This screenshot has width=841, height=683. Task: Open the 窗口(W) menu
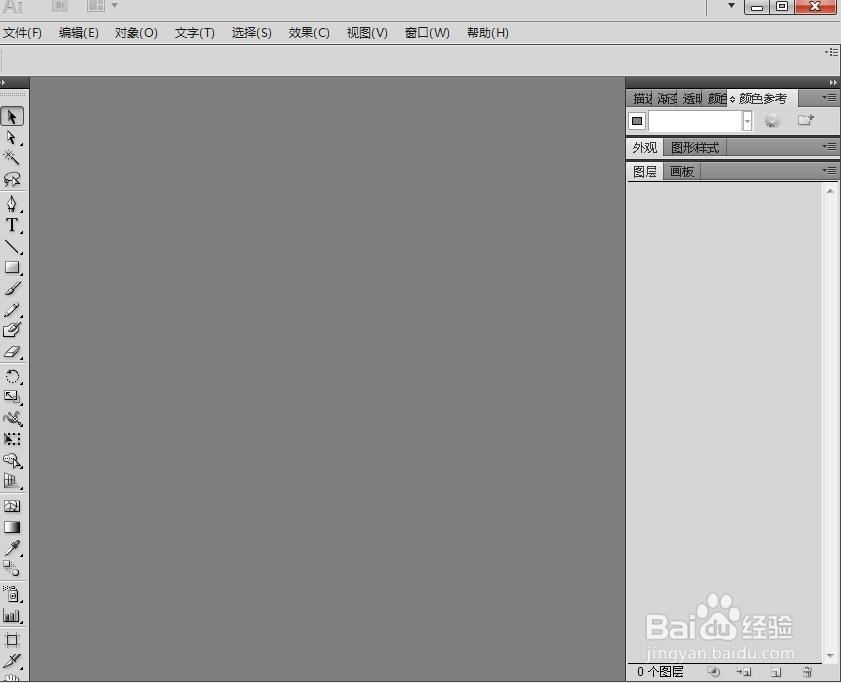coord(427,33)
